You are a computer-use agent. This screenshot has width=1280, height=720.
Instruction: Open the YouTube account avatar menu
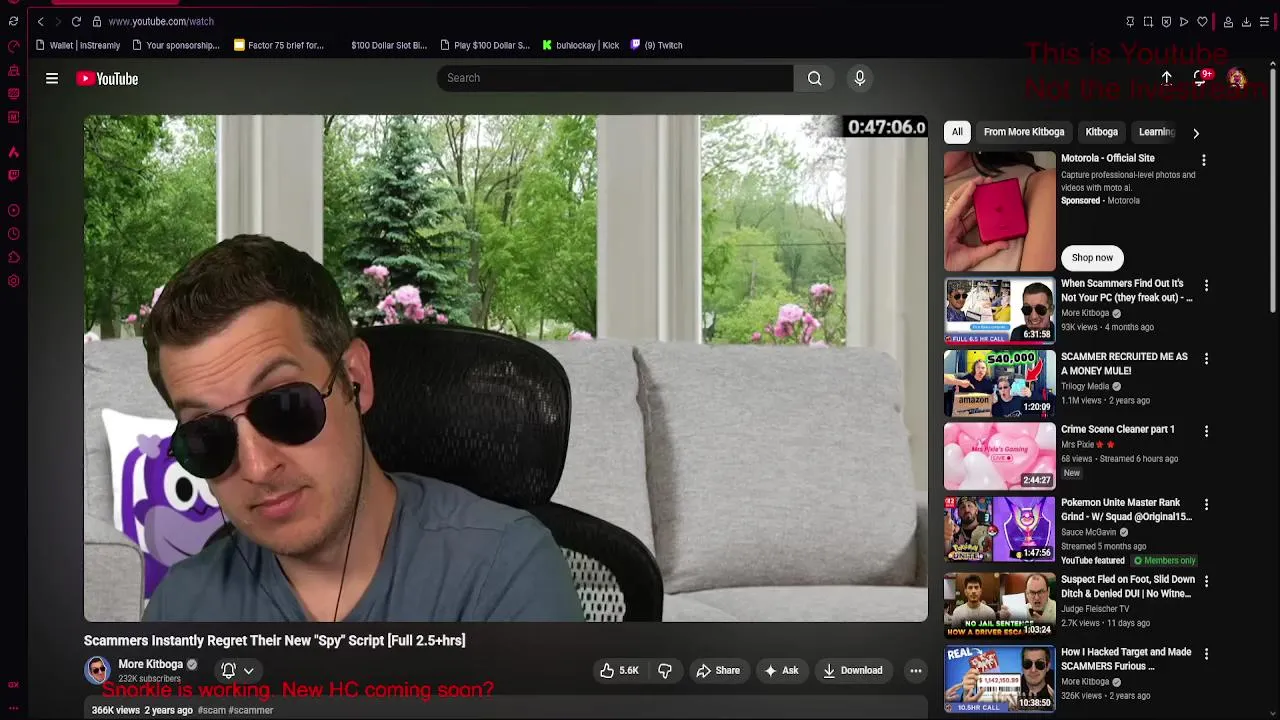(x=1237, y=79)
